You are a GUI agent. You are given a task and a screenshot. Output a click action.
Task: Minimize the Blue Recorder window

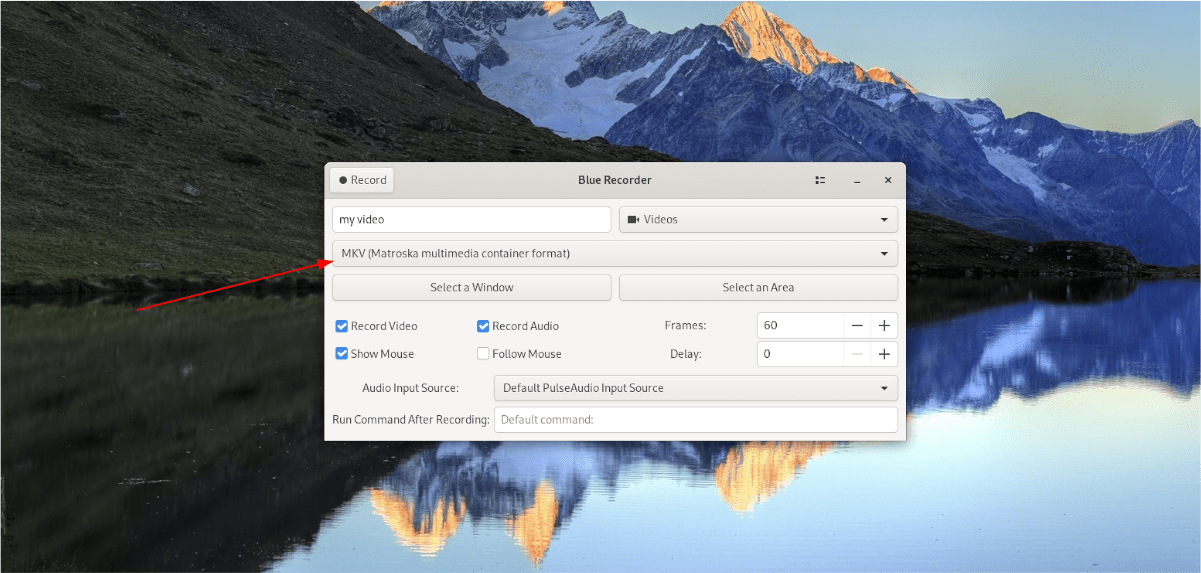pos(857,180)
